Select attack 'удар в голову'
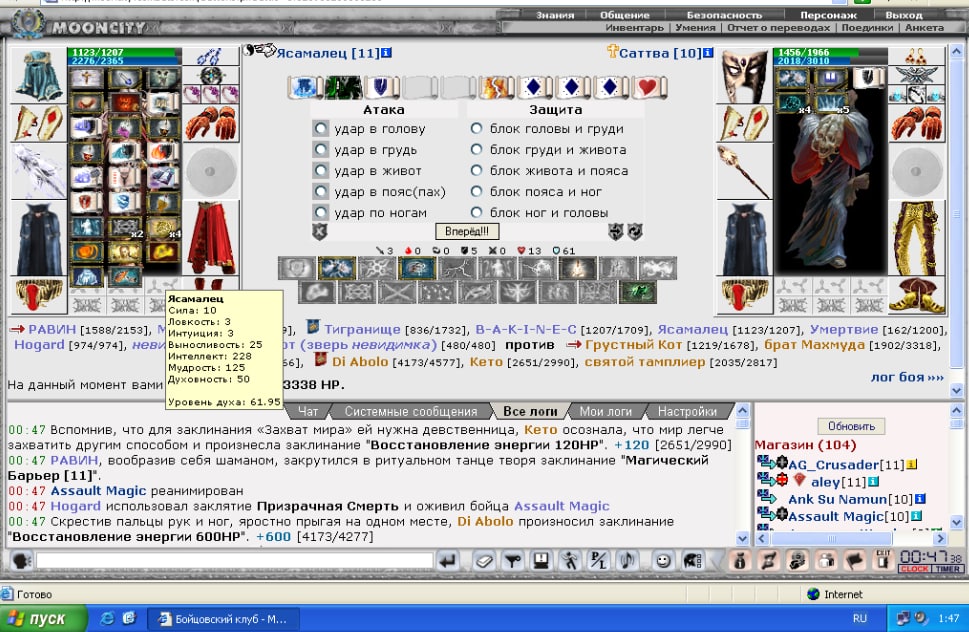The image size is (969, 632). [x=321, y=129]
